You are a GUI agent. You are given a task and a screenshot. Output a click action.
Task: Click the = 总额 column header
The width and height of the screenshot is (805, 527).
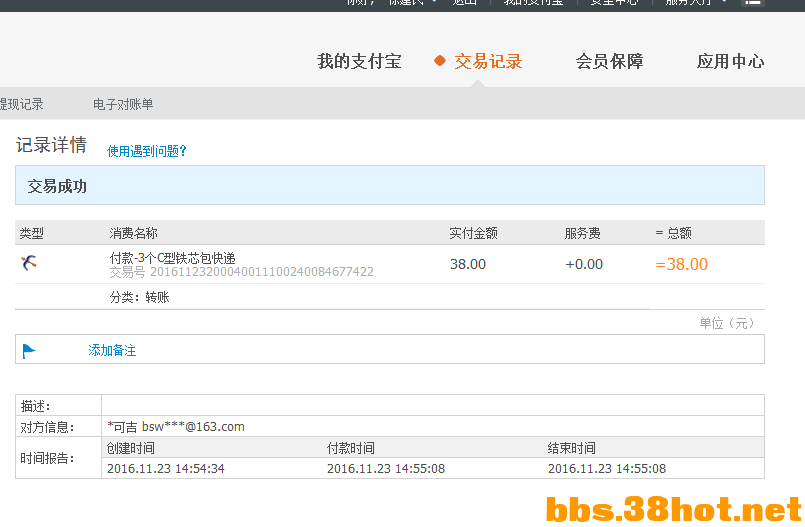[674, 233]
